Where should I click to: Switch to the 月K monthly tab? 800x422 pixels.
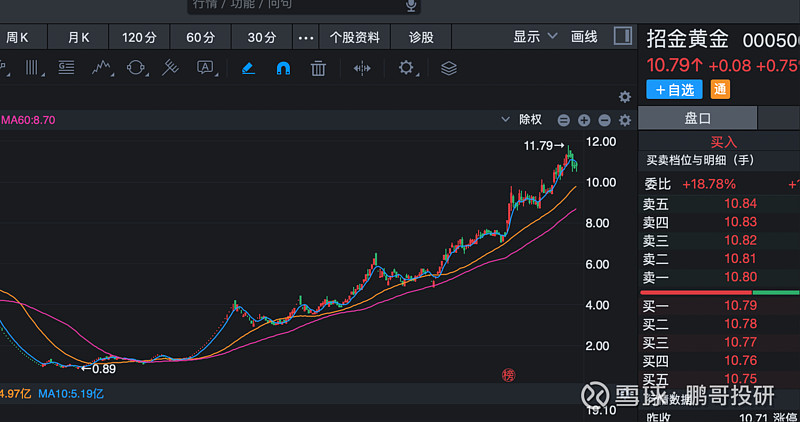[78, 37]
